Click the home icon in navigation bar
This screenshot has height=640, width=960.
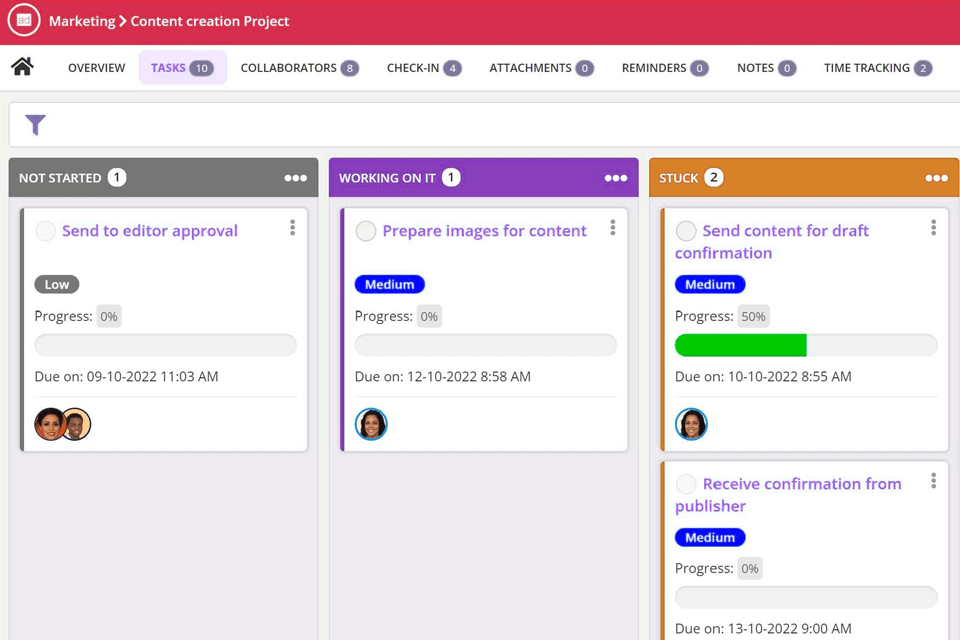(x=22, y=67)
